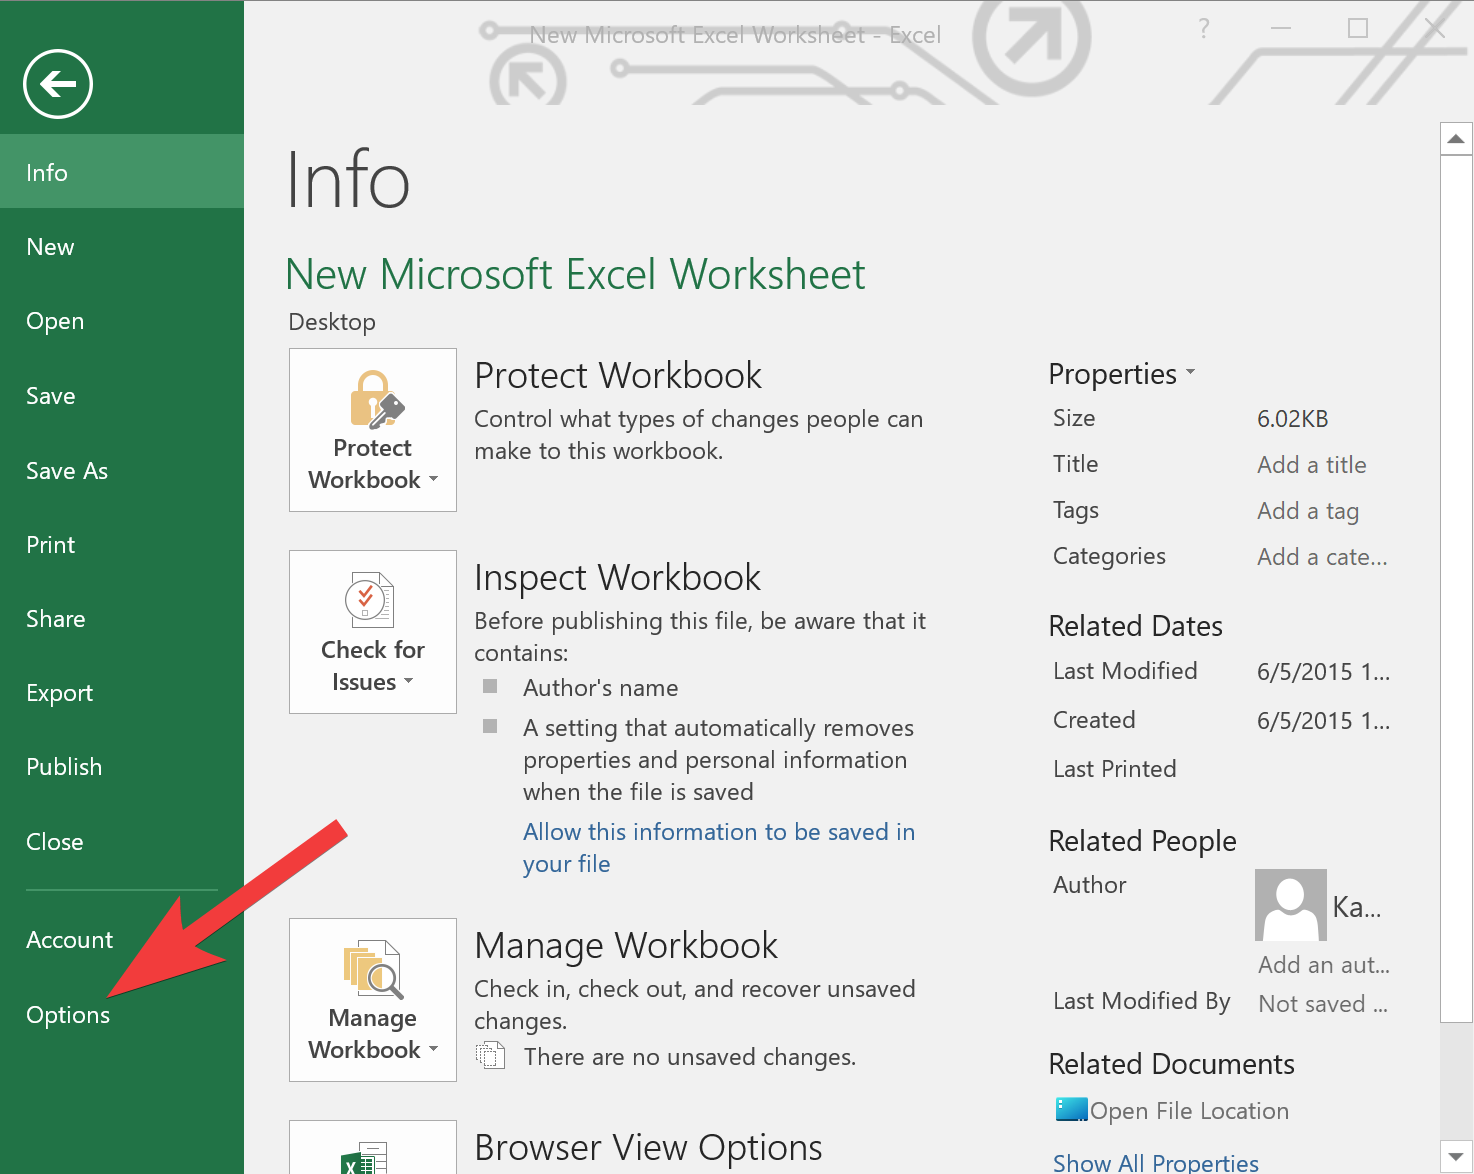The width and height of the screenshot is (1474, 1174).
Task: Click the back arrow circle icon
Action: coord(58,84)
